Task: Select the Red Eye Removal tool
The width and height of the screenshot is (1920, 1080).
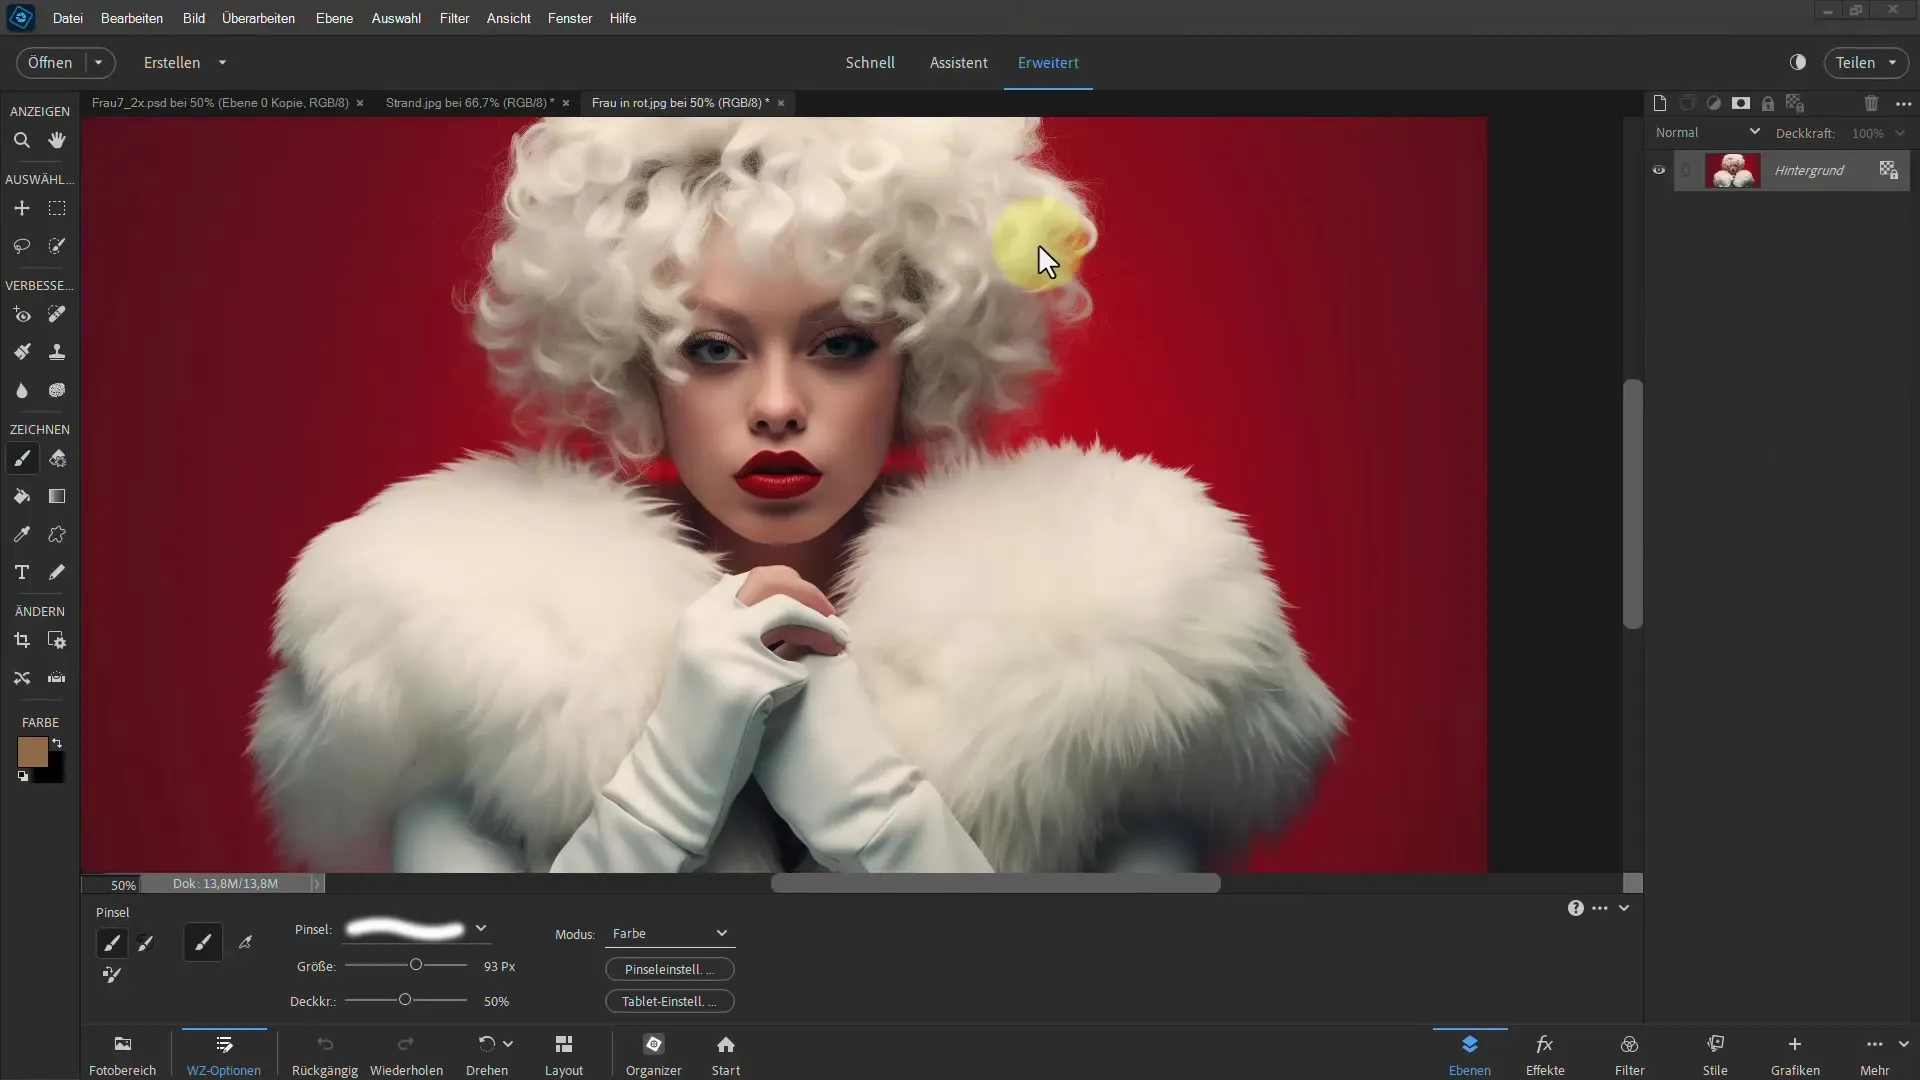Action: 21,315
